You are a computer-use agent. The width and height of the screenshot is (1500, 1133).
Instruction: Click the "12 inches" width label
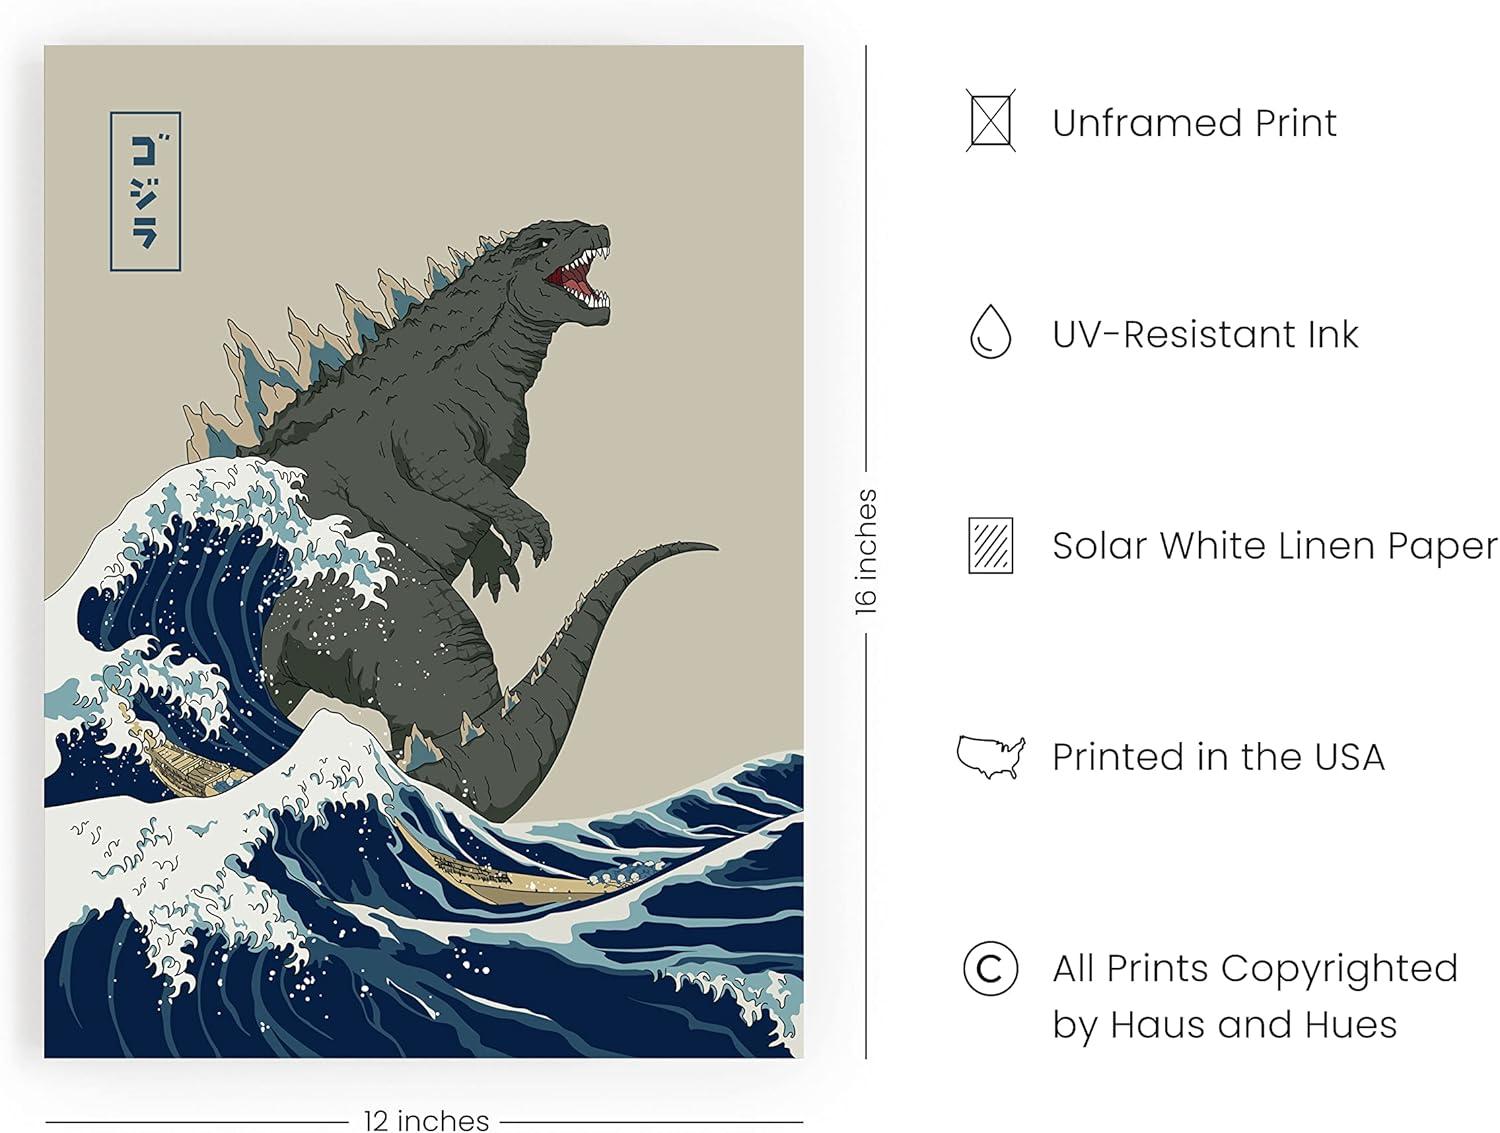[426, 1120]
